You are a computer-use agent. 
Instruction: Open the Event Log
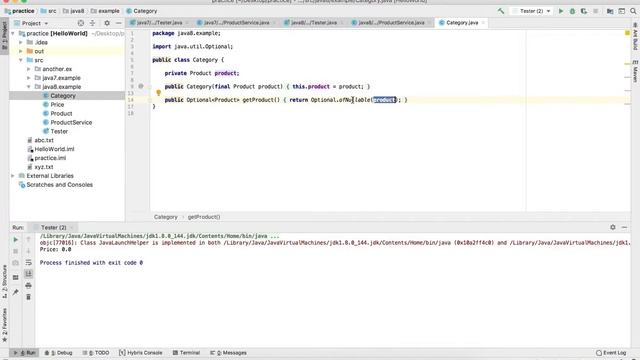coord(611,353)
